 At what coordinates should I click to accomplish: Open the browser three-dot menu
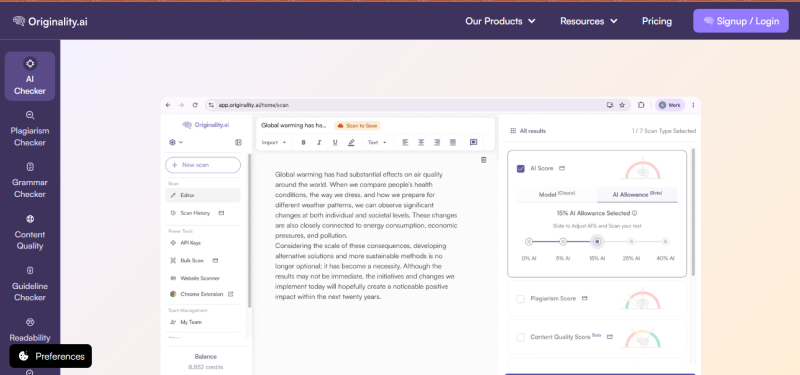coord(693,105)
